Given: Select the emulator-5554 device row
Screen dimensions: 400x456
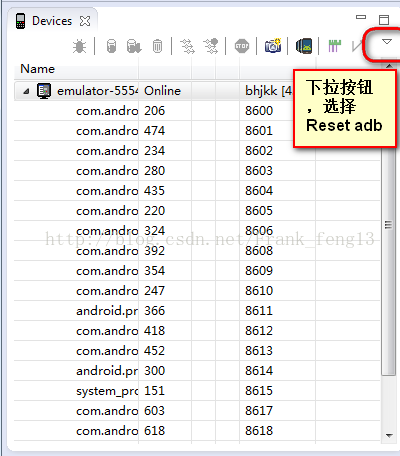Looking at the screenshot, I should pyautogui.click(x=197, y=91).
